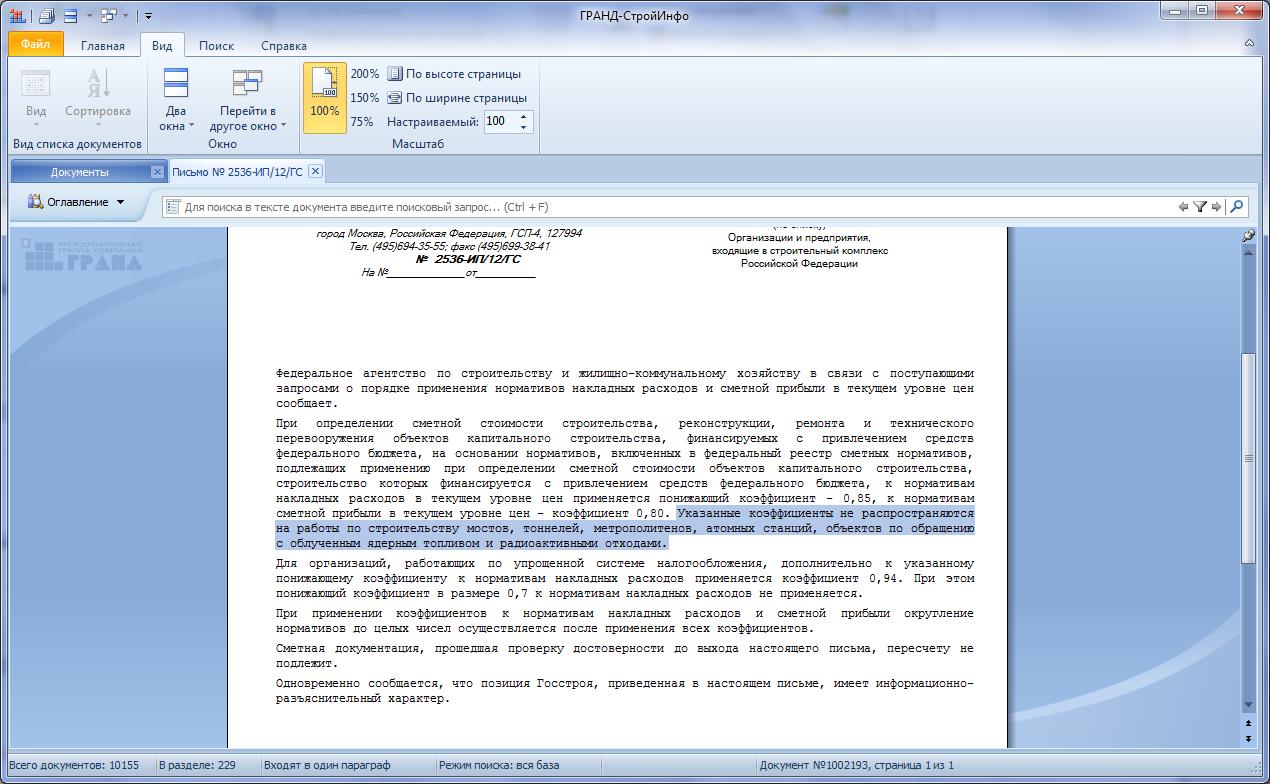The height and width of the screenshot is (784, 1270).
Task: Increase custom zoom with up spinner
Action: [524, 117]
